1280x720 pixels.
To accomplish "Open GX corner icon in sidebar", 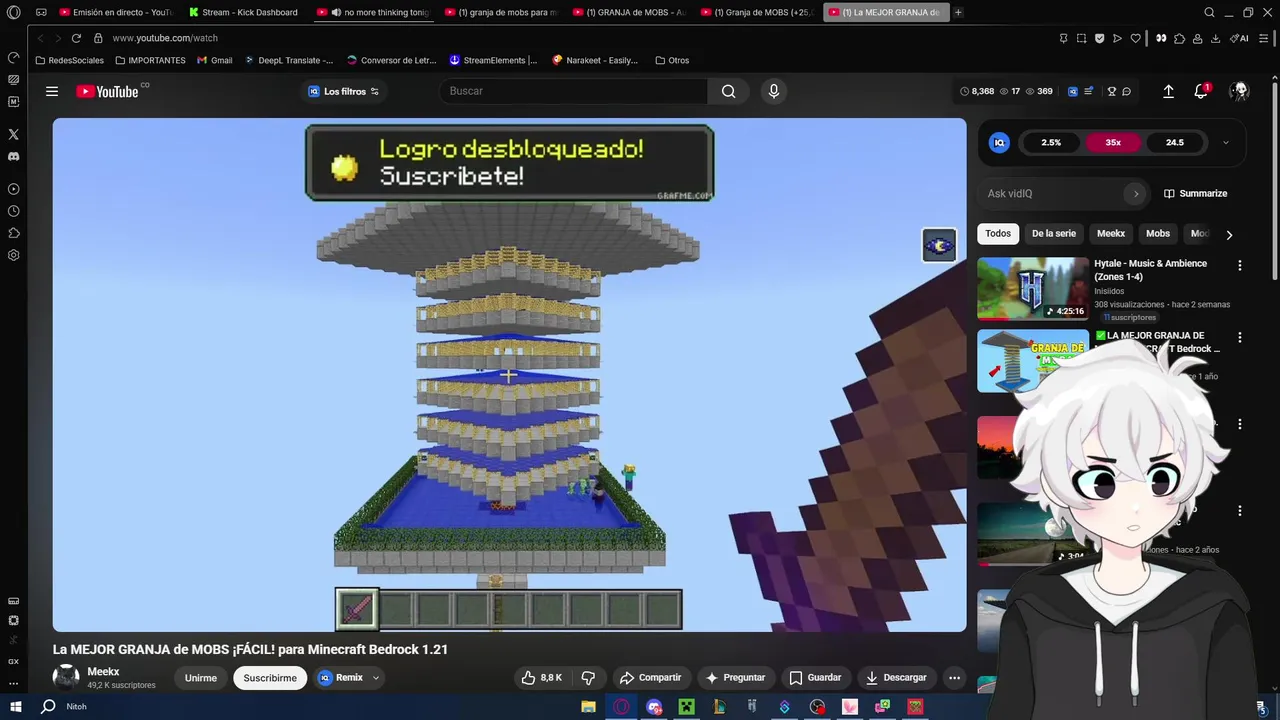I will click(x=13, y=661).
